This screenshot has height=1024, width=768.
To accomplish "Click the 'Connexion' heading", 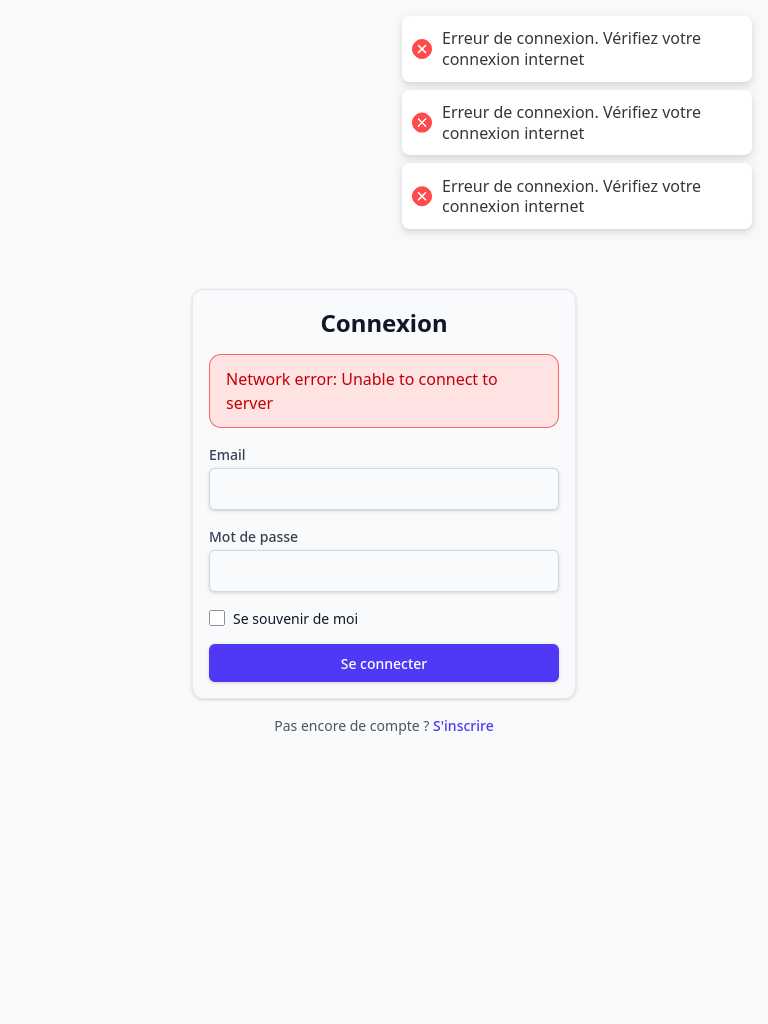I will [x=384, y=323].
